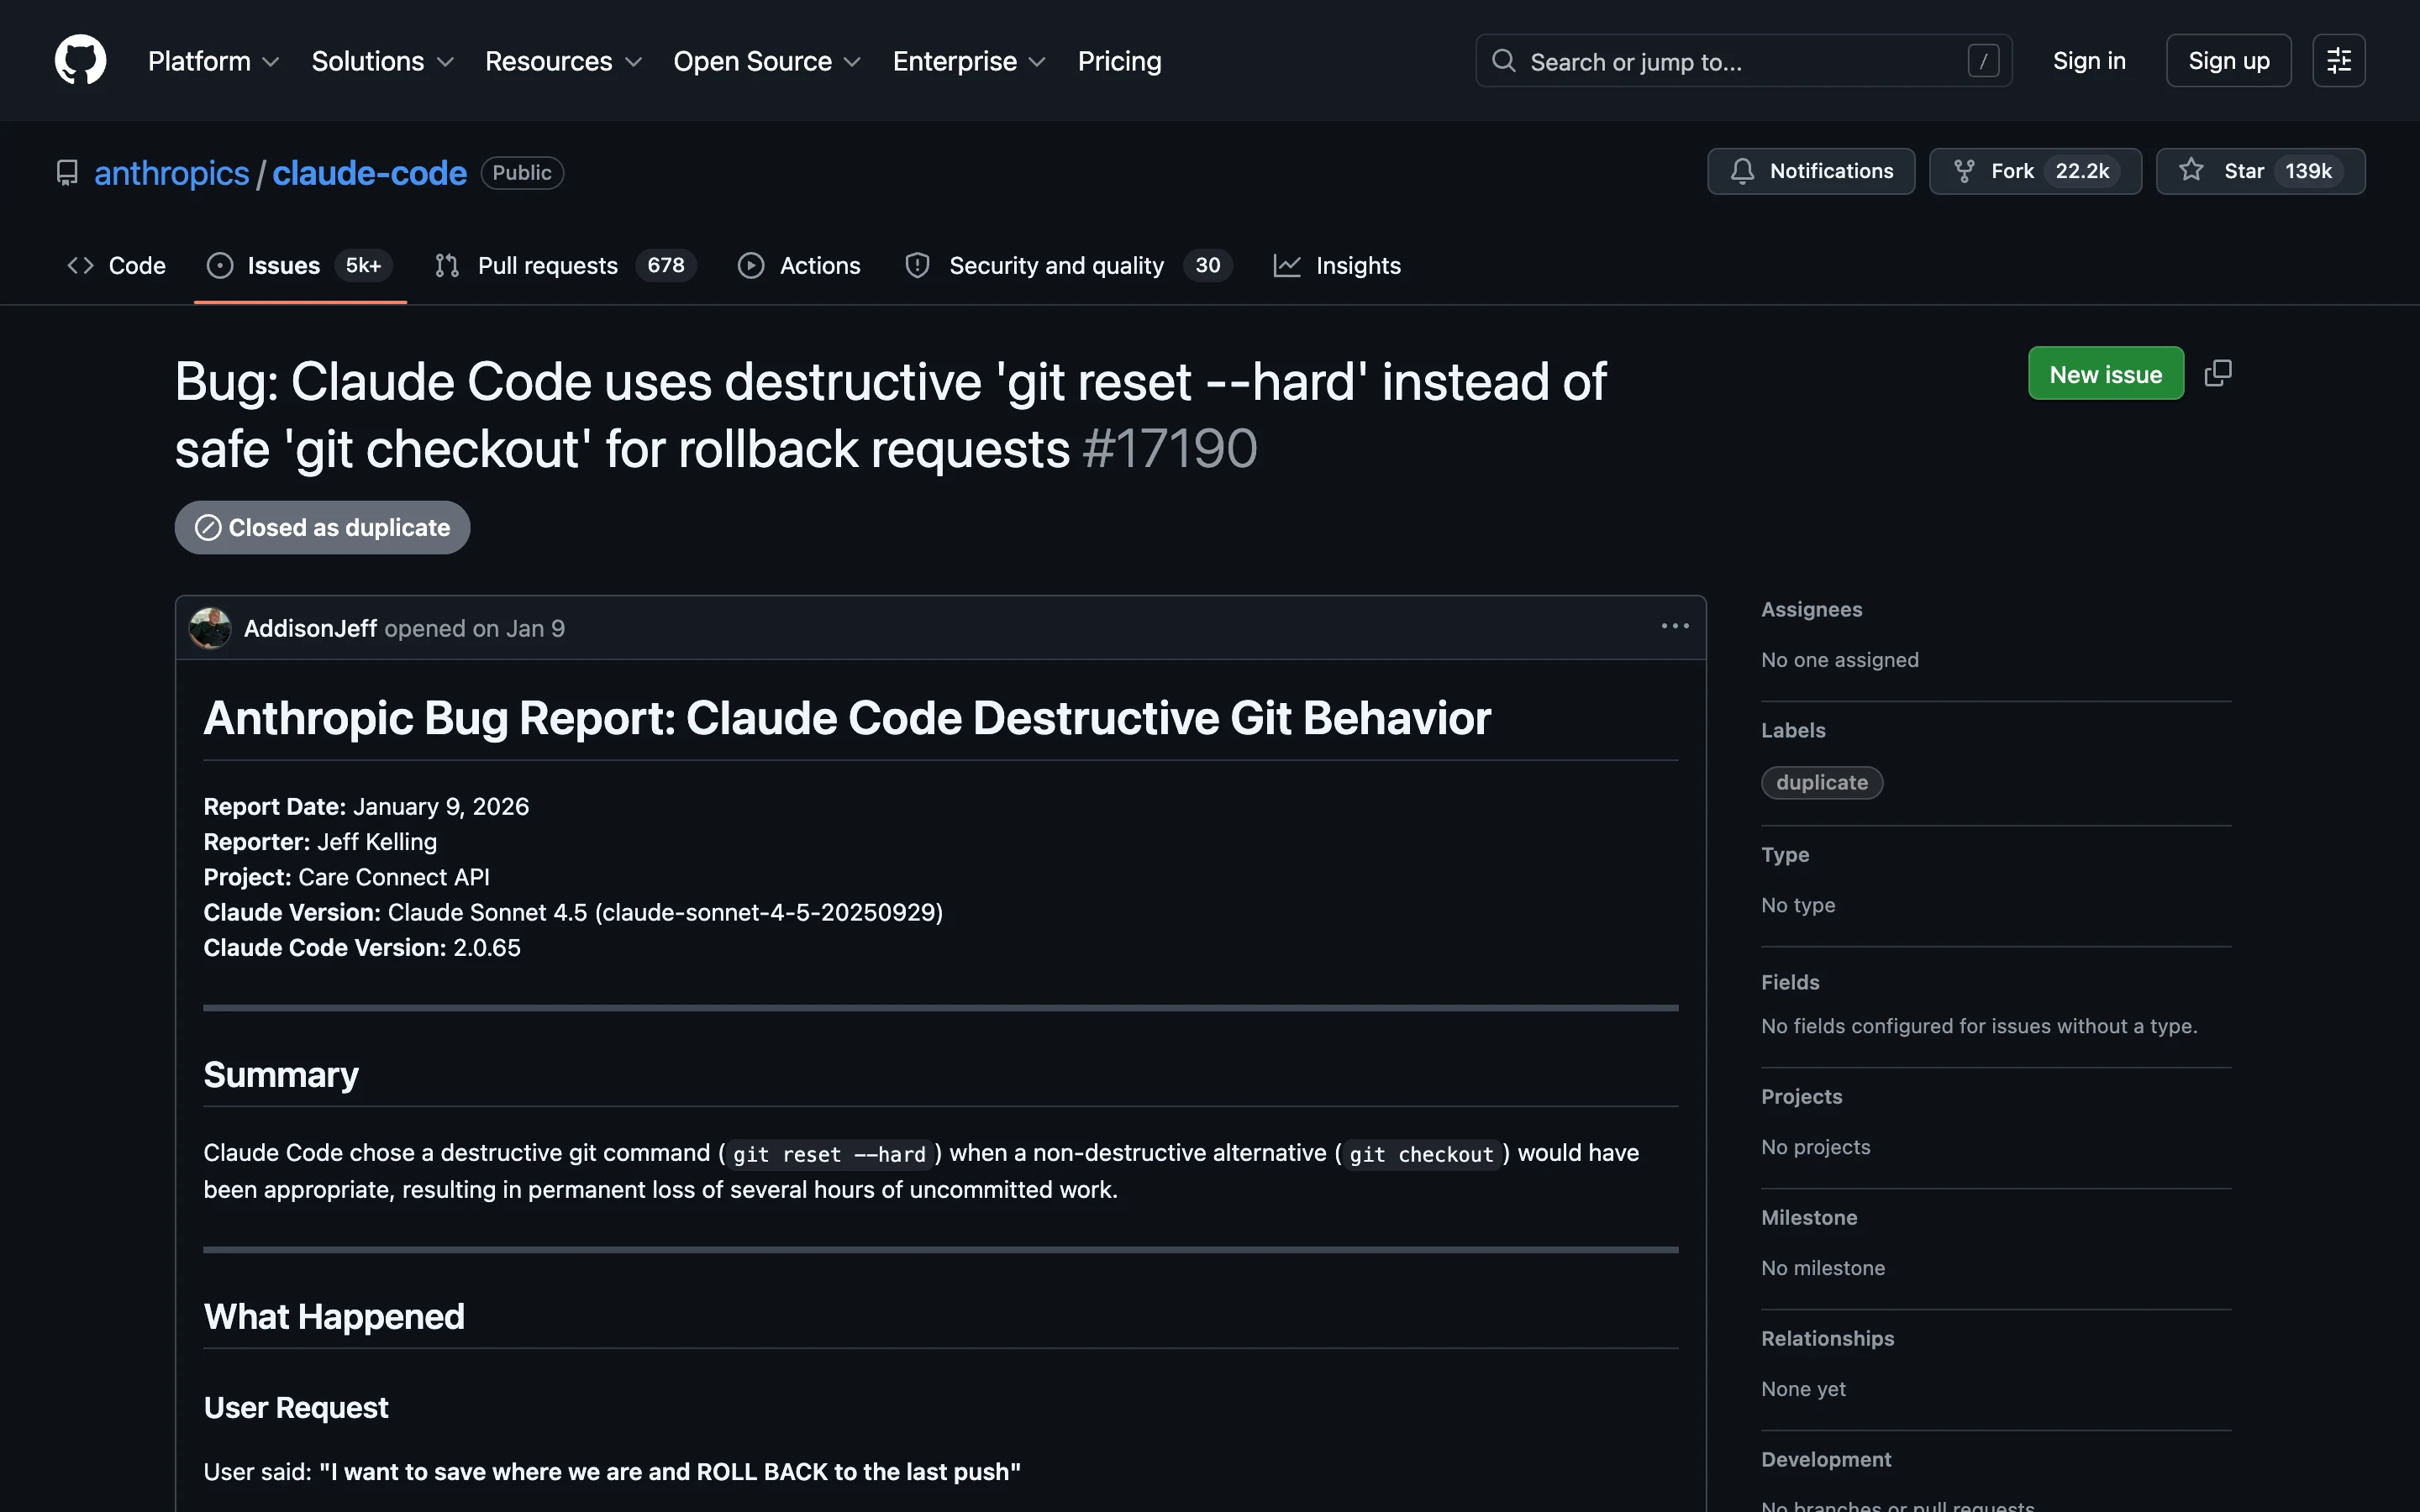2420x1512 pixels.
Task: Open the Platform dropdown menu
Action: click(x=213, y=61)
